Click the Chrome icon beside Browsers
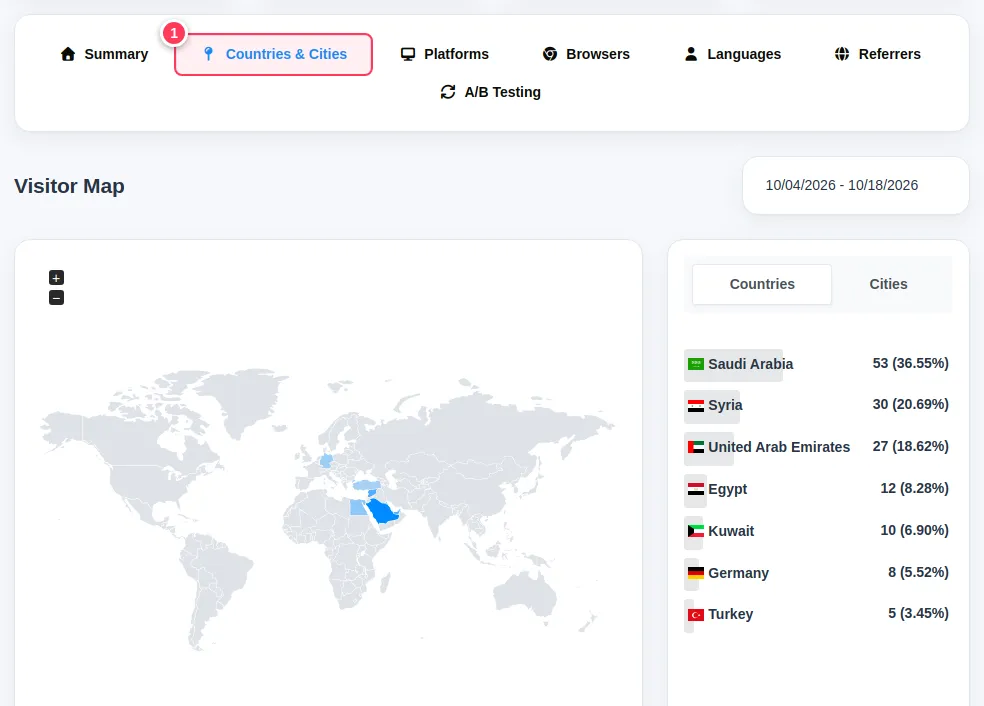 [550, 54]
